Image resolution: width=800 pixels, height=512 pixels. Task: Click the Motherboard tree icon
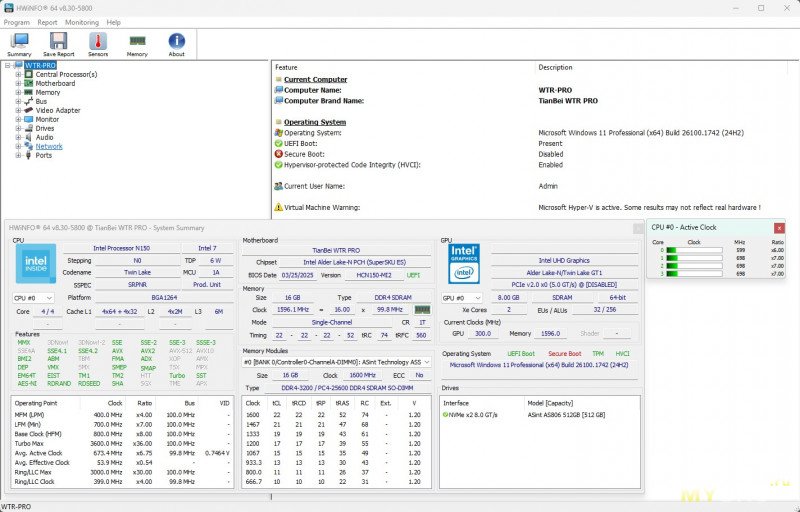29,83
